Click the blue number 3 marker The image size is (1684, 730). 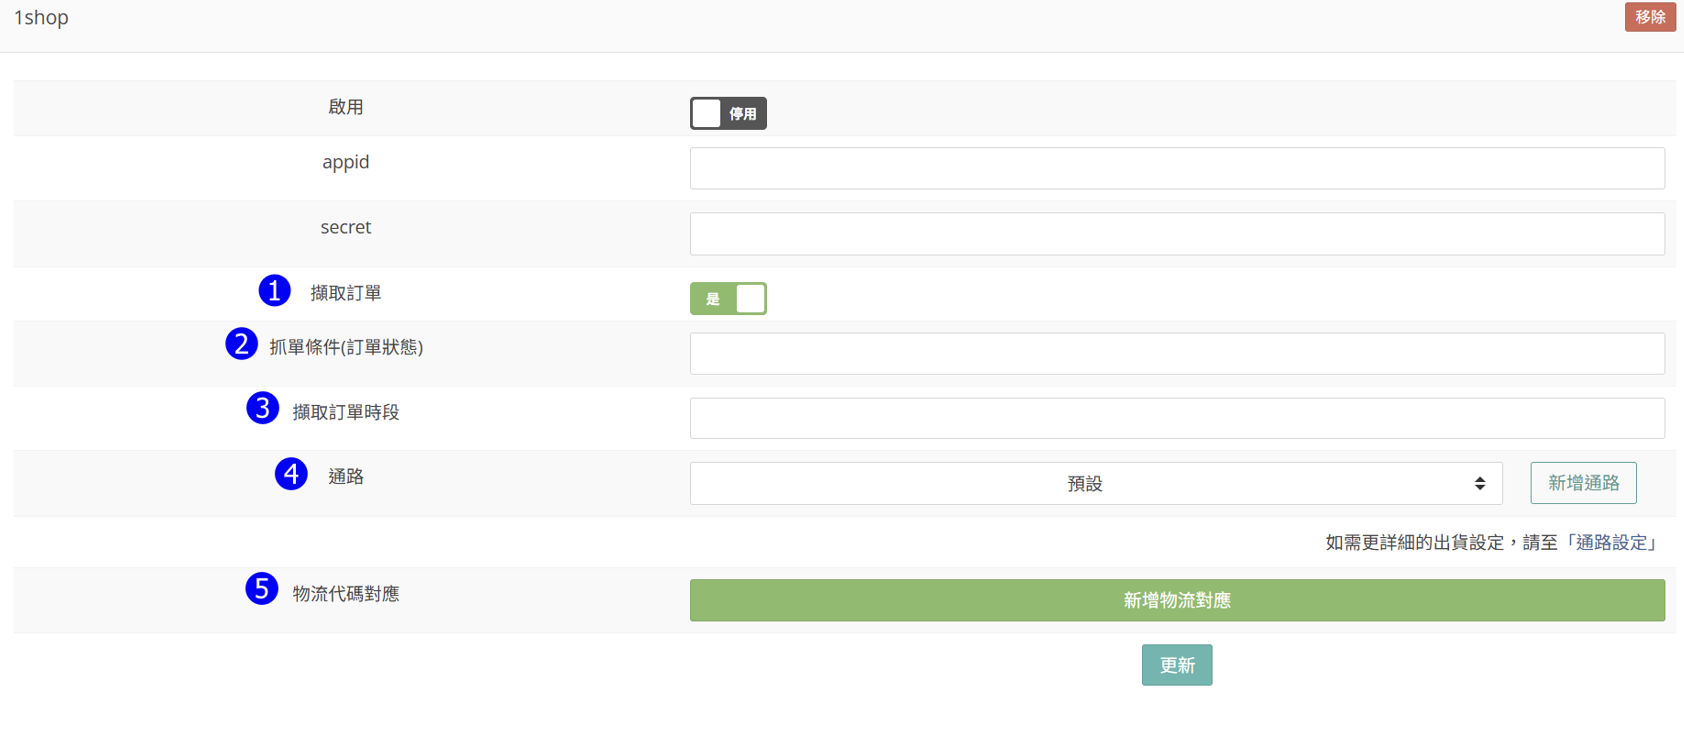tap(262, 408)
